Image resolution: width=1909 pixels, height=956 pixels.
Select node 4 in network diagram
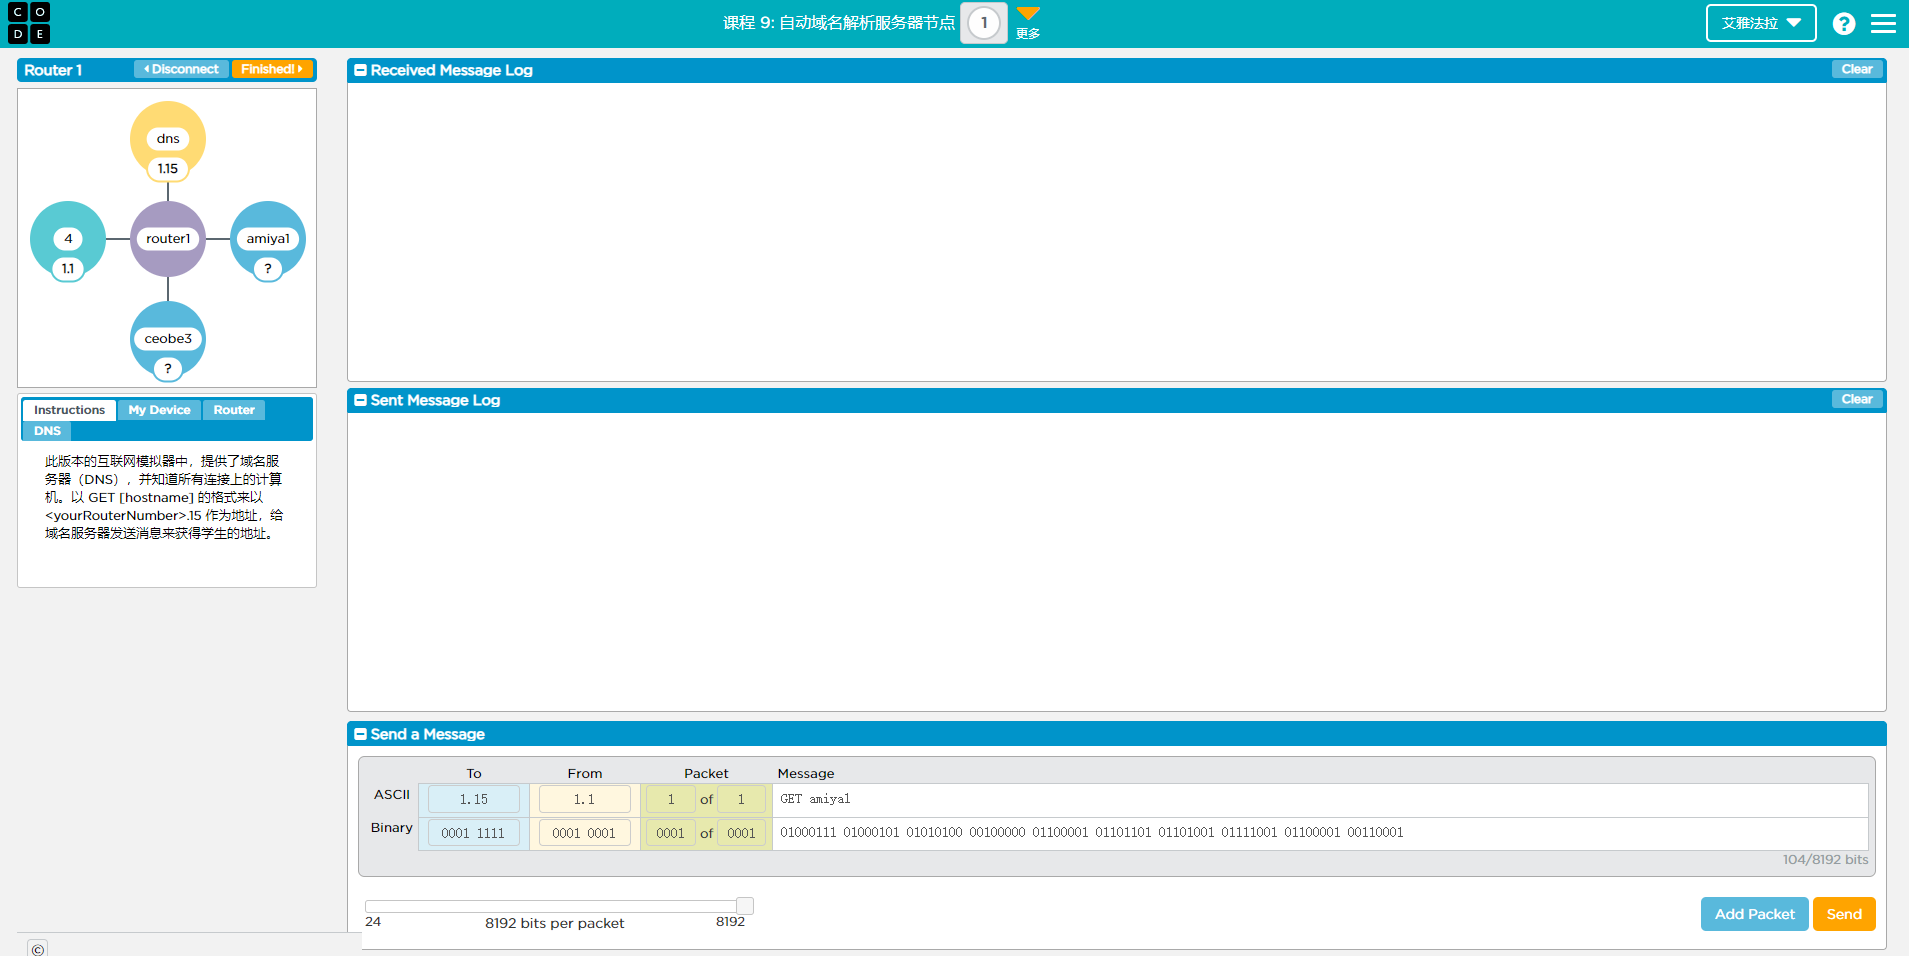pyautogui.click(x=68, y=239)
